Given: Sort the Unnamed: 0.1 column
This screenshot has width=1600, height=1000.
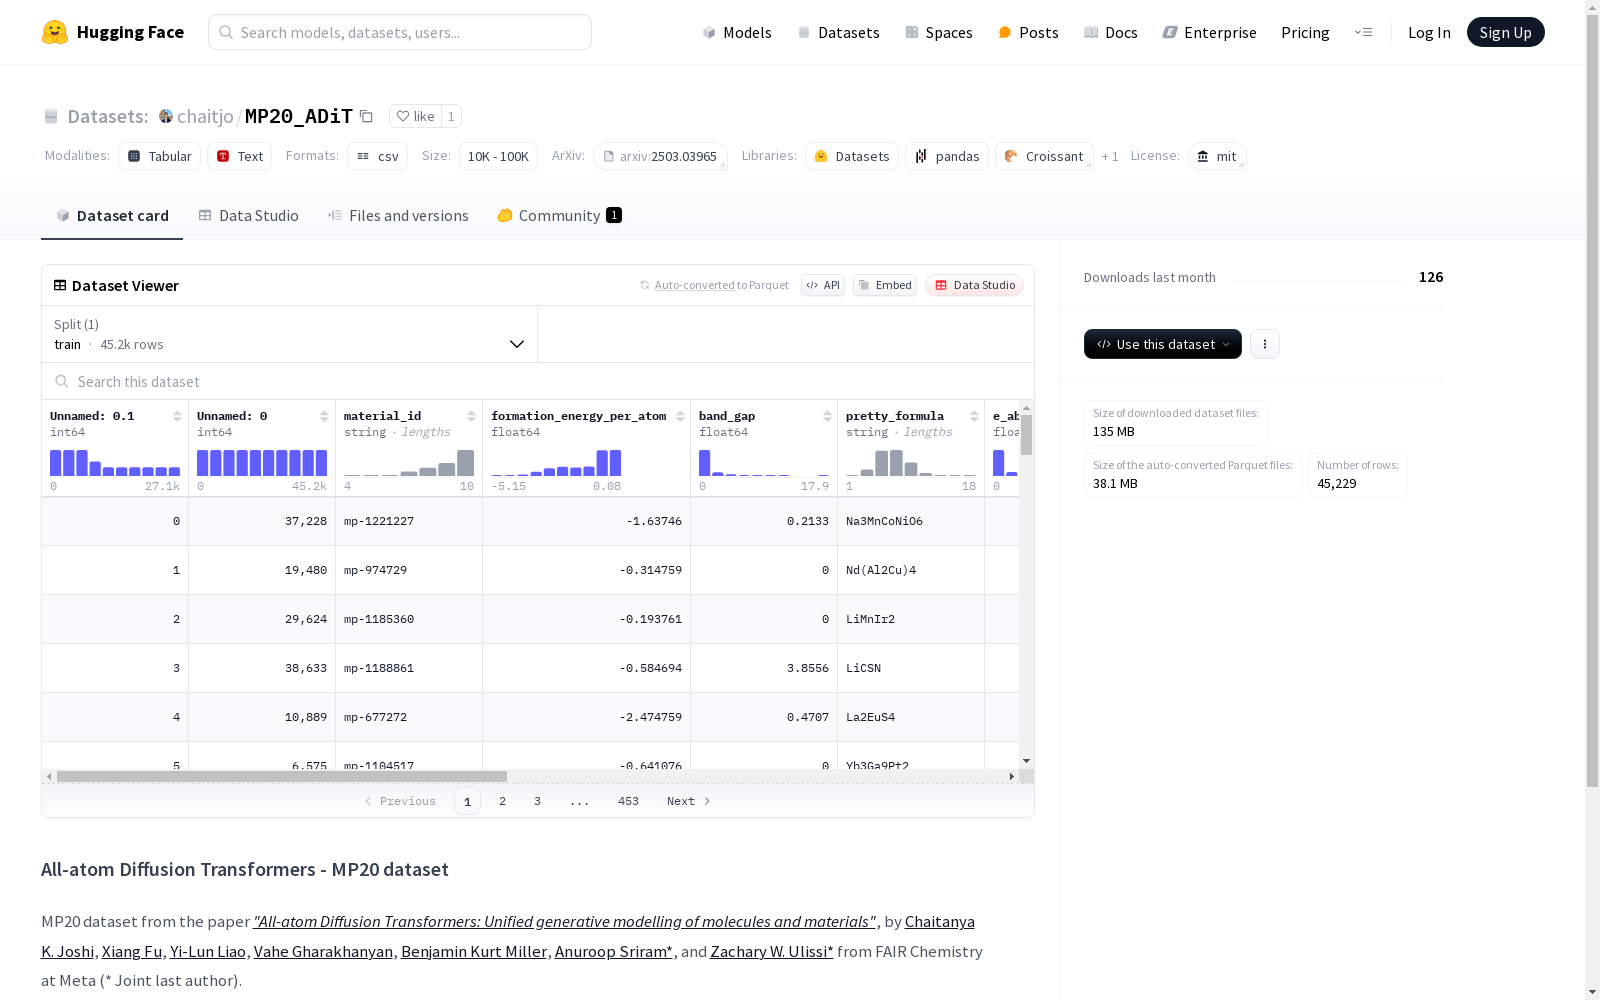Looking at the screenshot, I should click(177, 416).
